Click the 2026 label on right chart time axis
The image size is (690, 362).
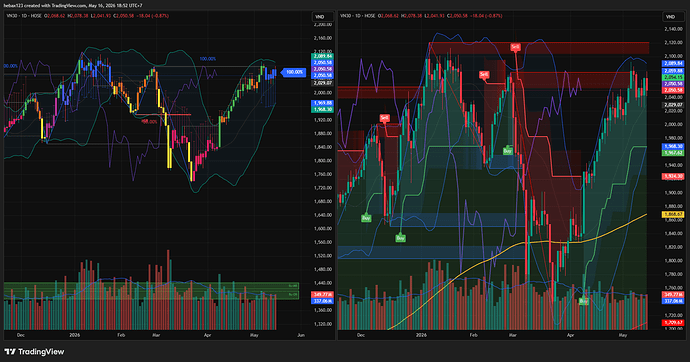click(x=421, y=335)
